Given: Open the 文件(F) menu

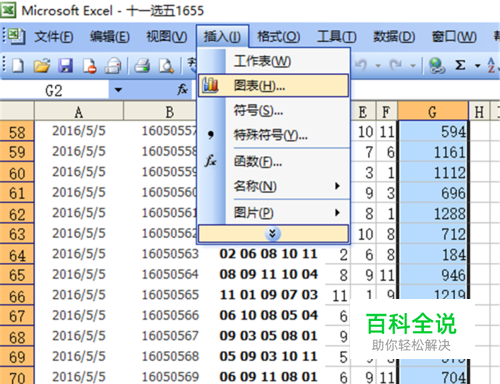Looking at the screenshot, I should [53, 36].
